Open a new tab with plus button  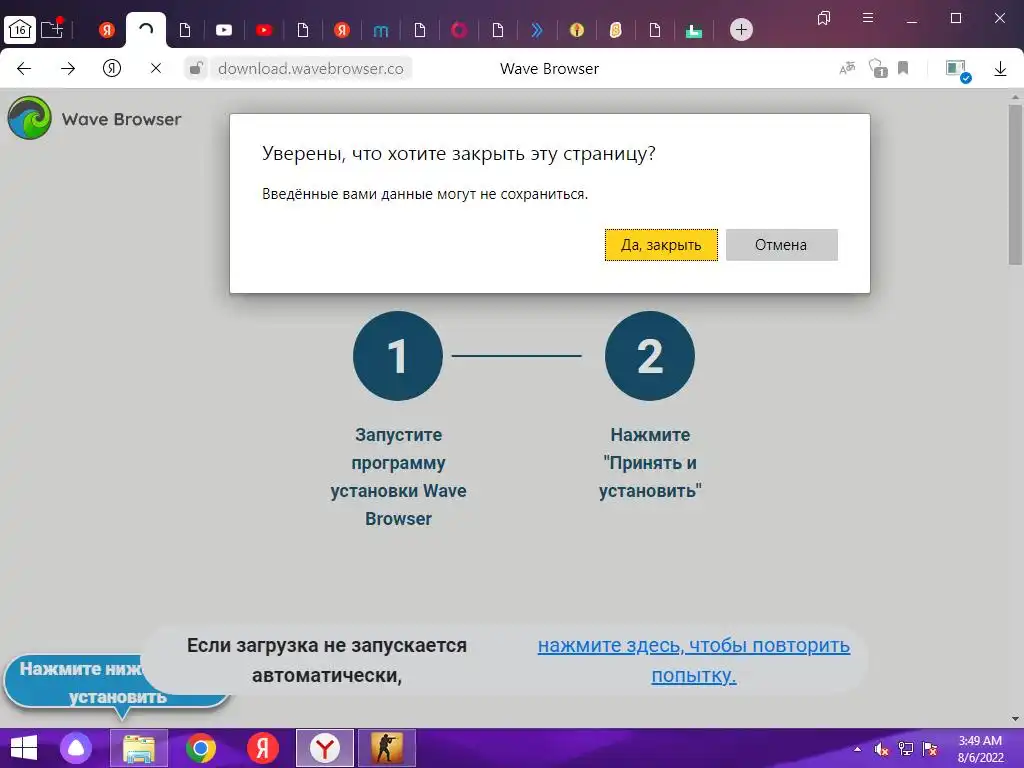click(741, 29)
